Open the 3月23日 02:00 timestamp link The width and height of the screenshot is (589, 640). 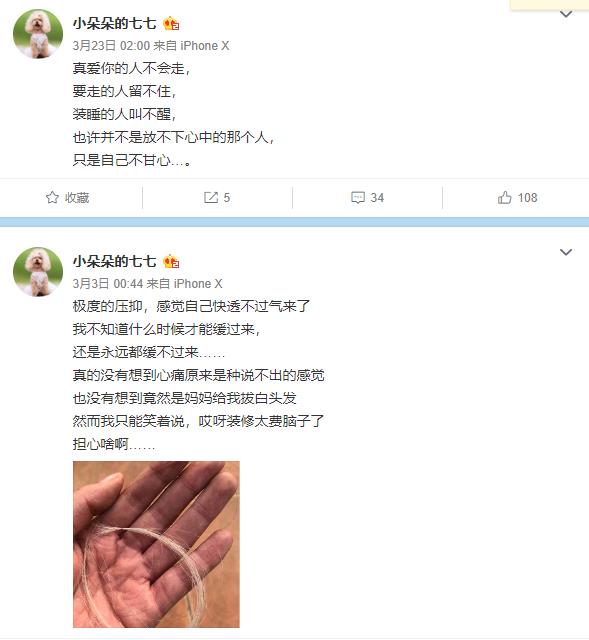(x=111, y=46)
